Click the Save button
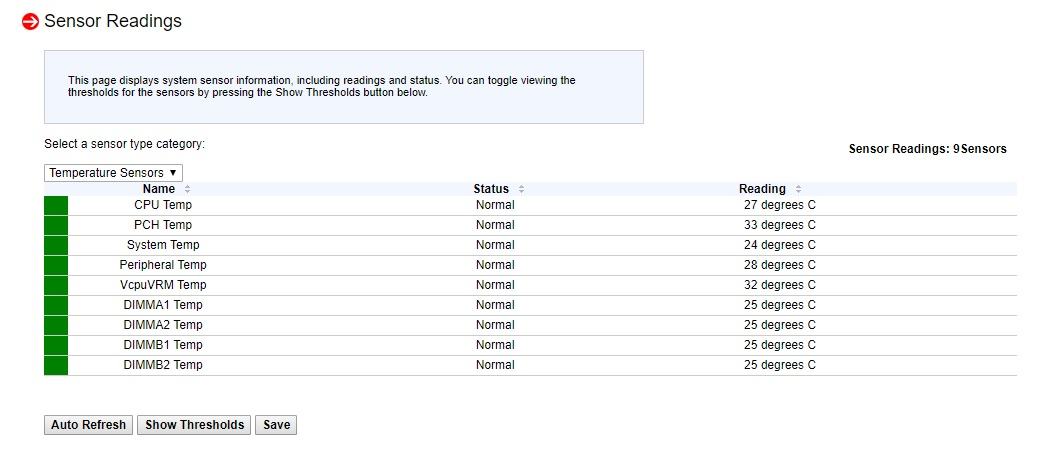This screenshot has width=1044, height=472. coord(276,425)
